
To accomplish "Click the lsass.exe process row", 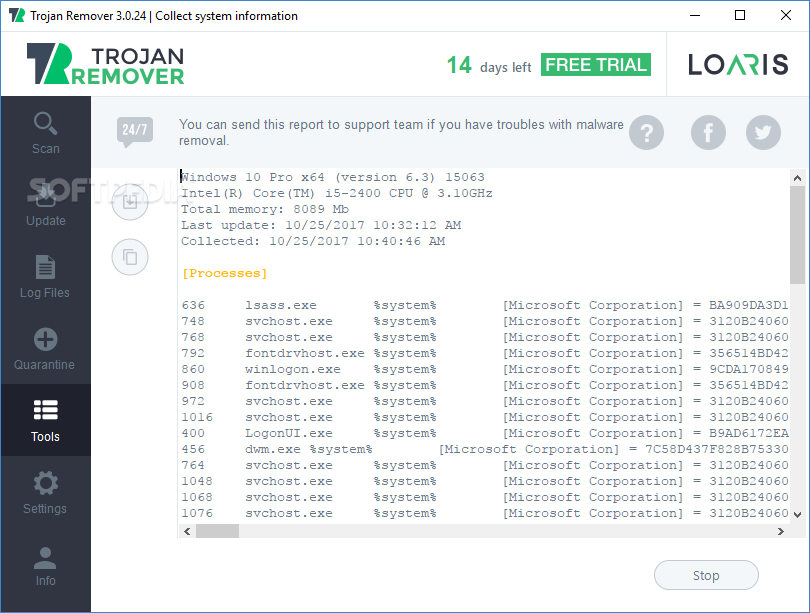I will (x=485, y=305).
